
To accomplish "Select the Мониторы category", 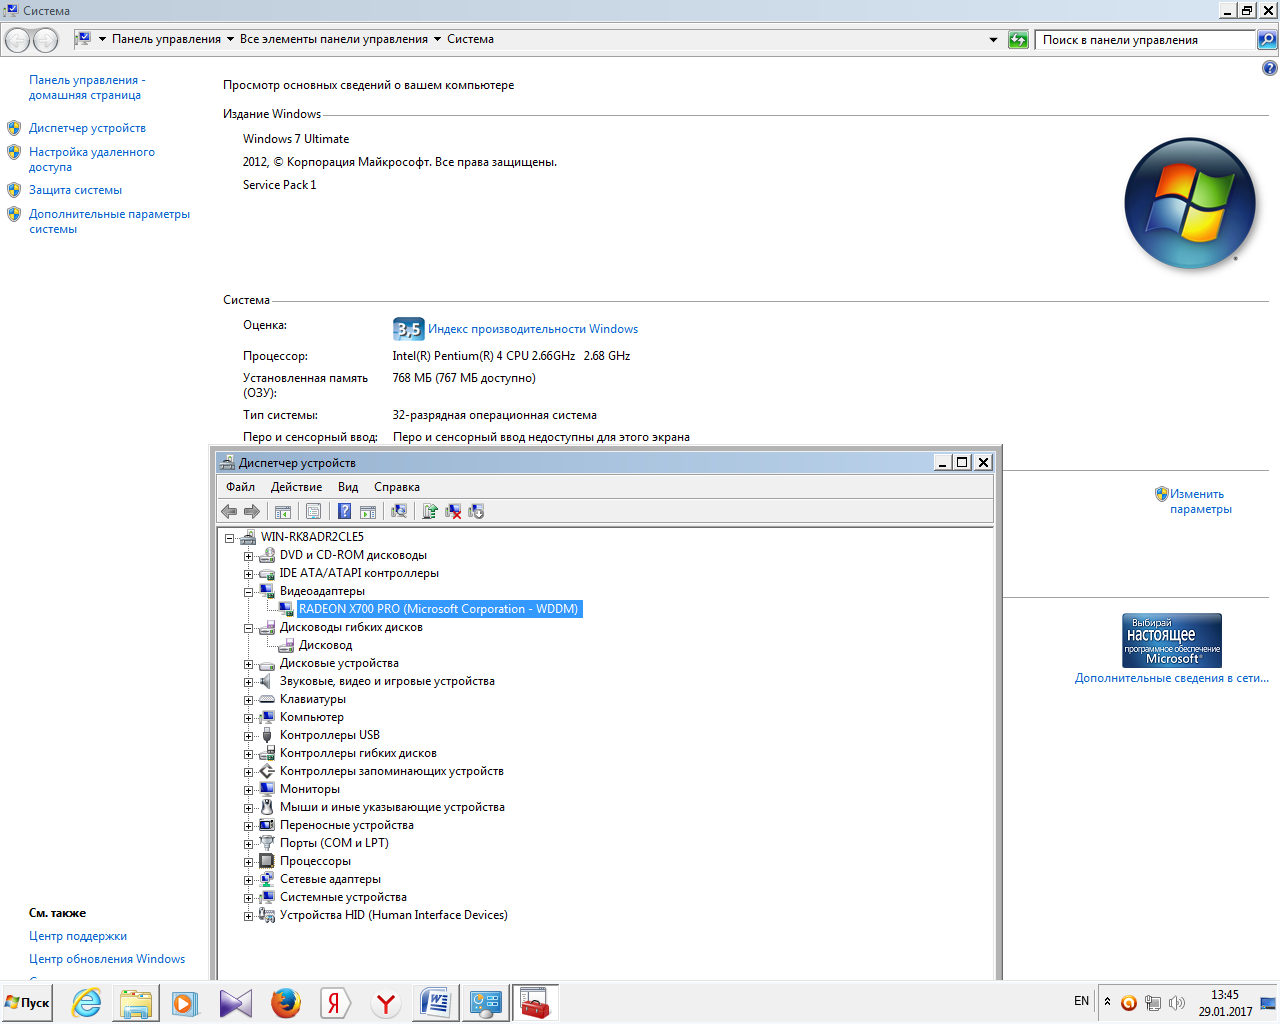I will tap(310, 789).
